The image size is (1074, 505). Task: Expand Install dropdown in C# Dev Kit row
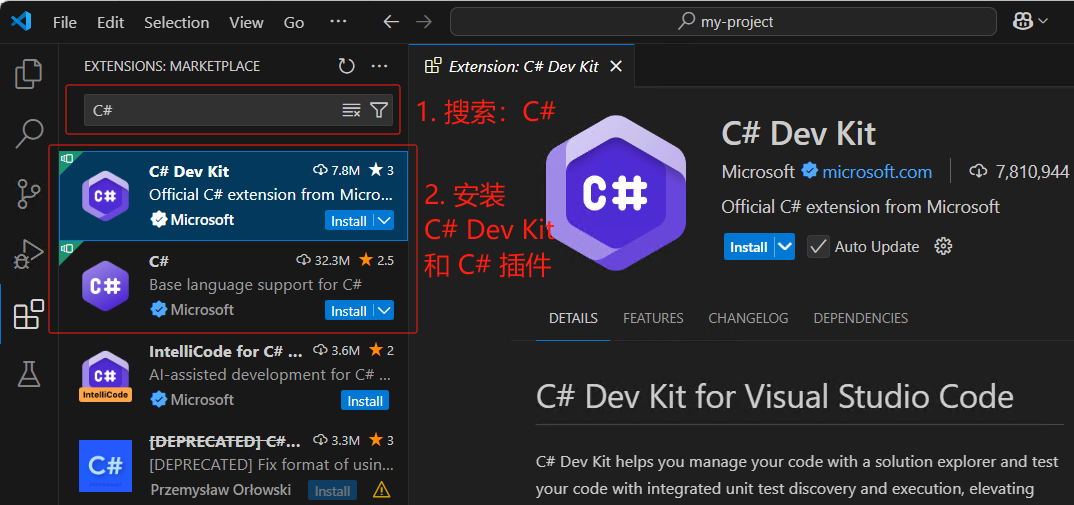pyautogui.click(x=385, y=221)
